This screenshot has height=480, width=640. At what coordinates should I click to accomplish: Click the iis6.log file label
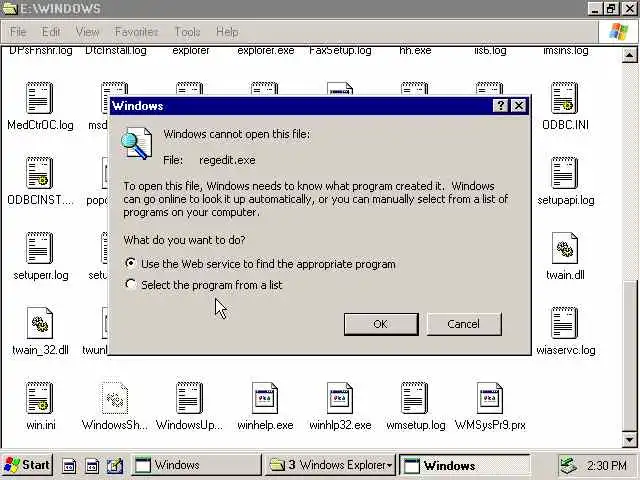point(490,51)
